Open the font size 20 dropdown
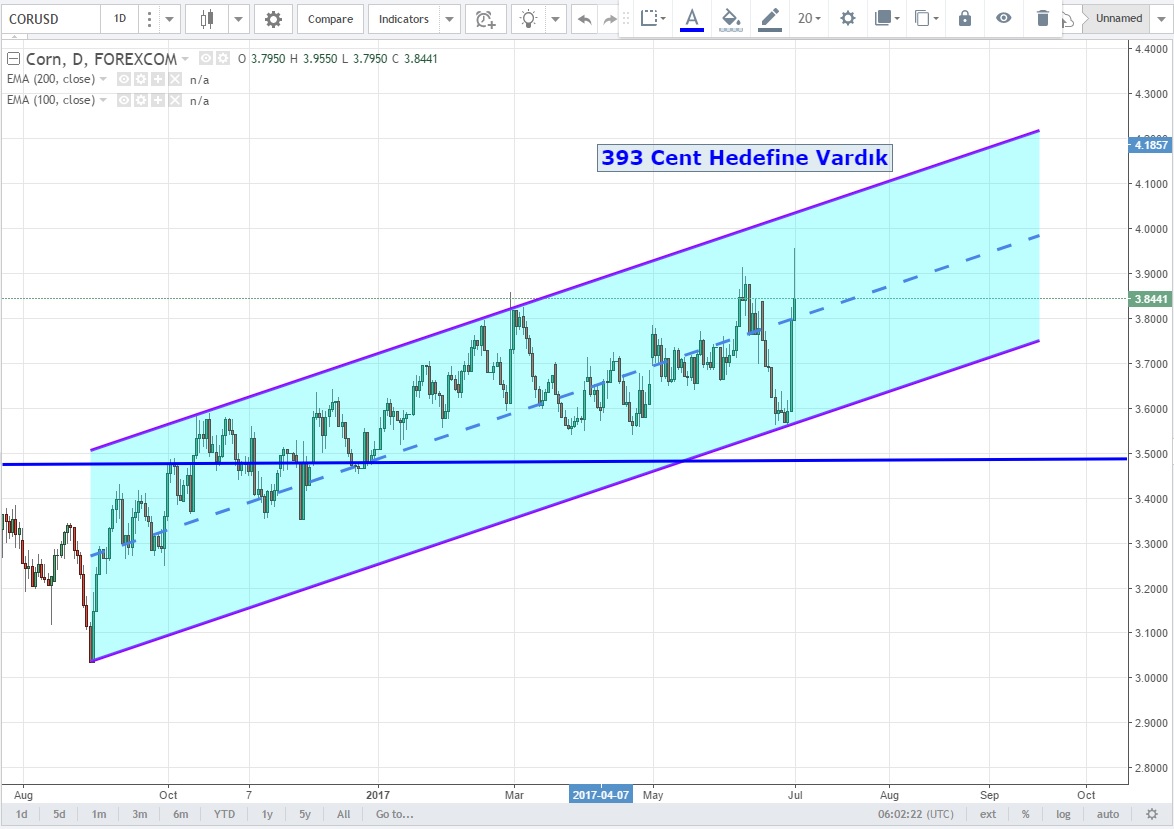 click(808, 18)
